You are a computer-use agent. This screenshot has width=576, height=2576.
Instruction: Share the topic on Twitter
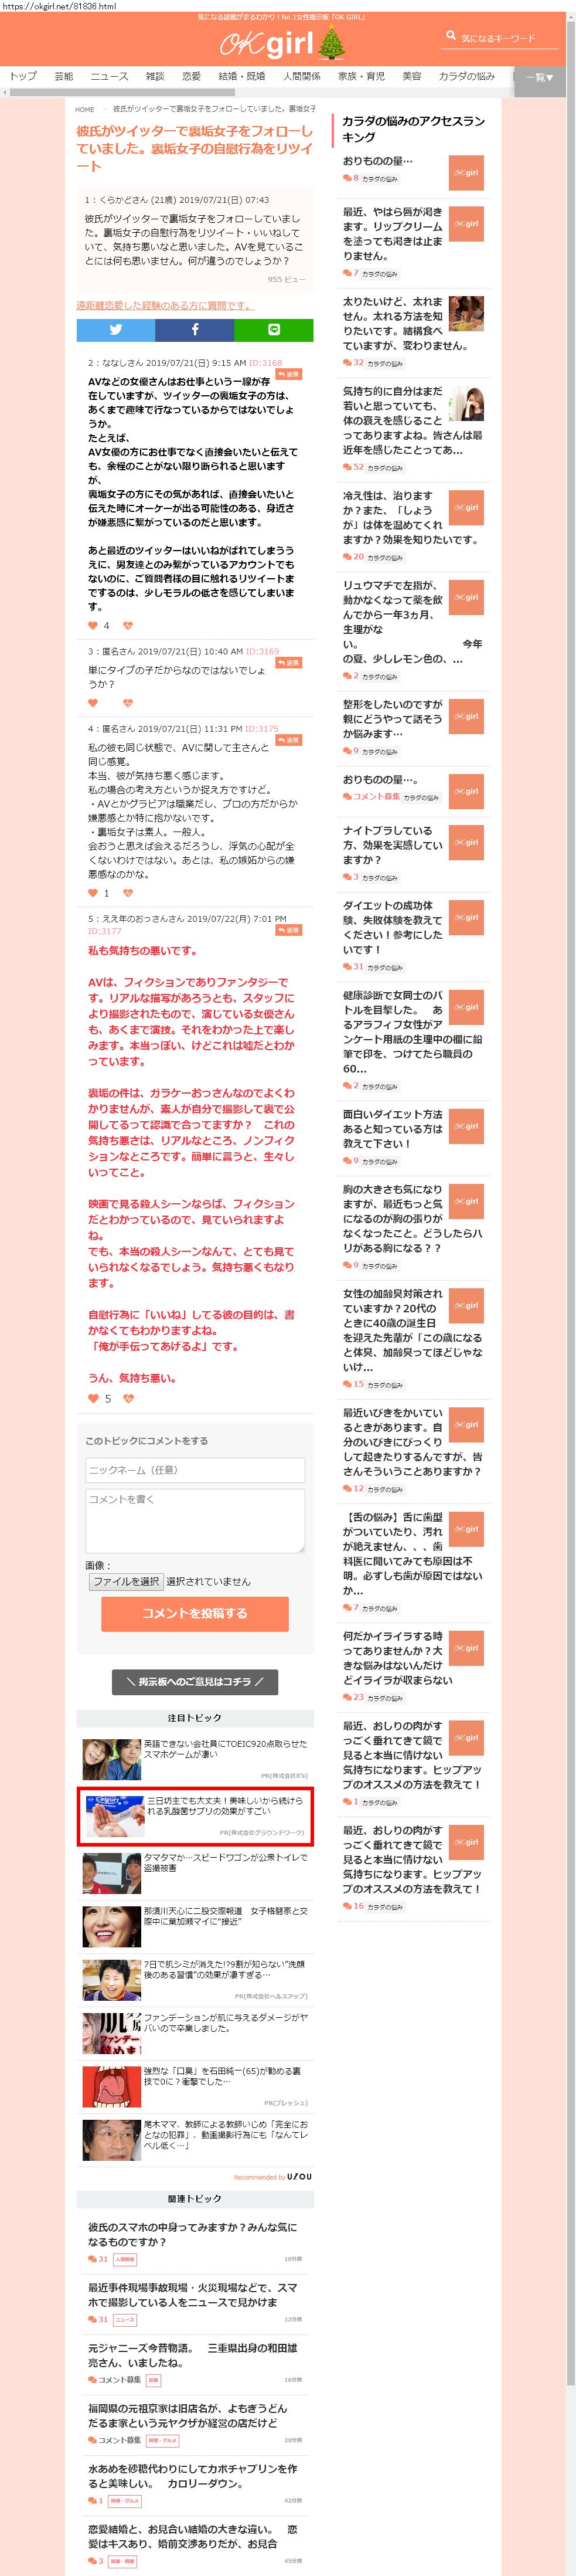pos(115,329)
